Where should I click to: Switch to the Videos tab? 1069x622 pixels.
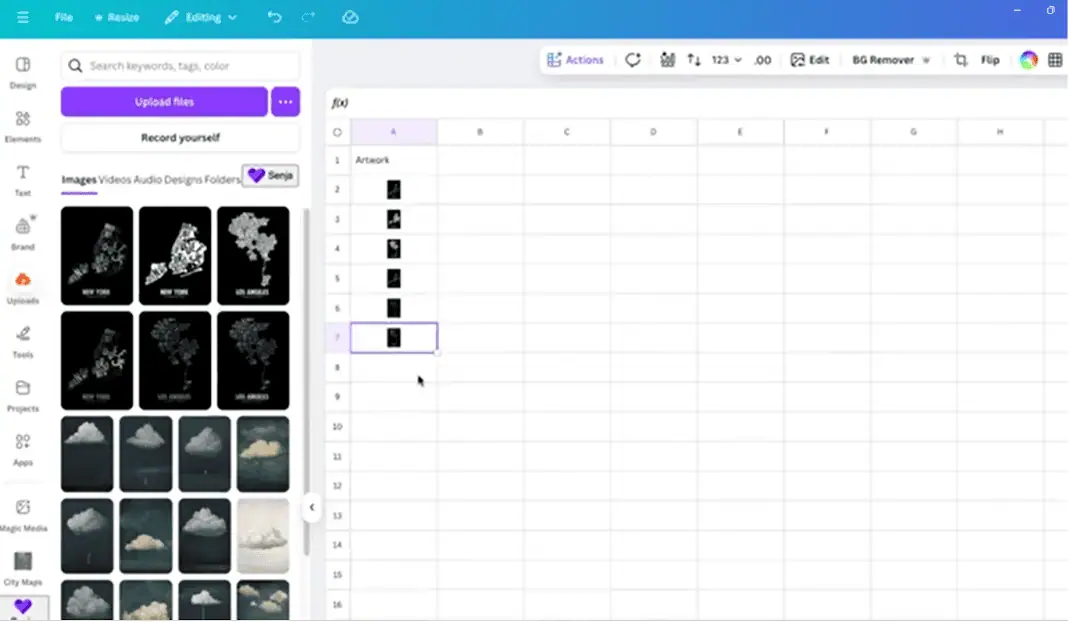click(x=115, y=180)
